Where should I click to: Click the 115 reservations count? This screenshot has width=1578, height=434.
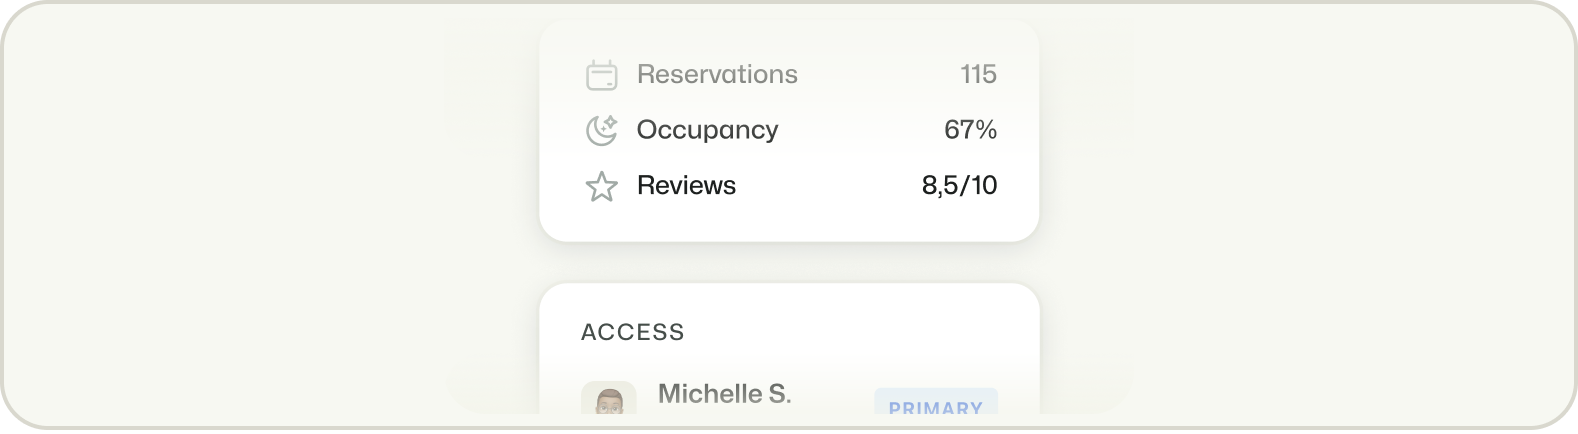coord(978,75)
